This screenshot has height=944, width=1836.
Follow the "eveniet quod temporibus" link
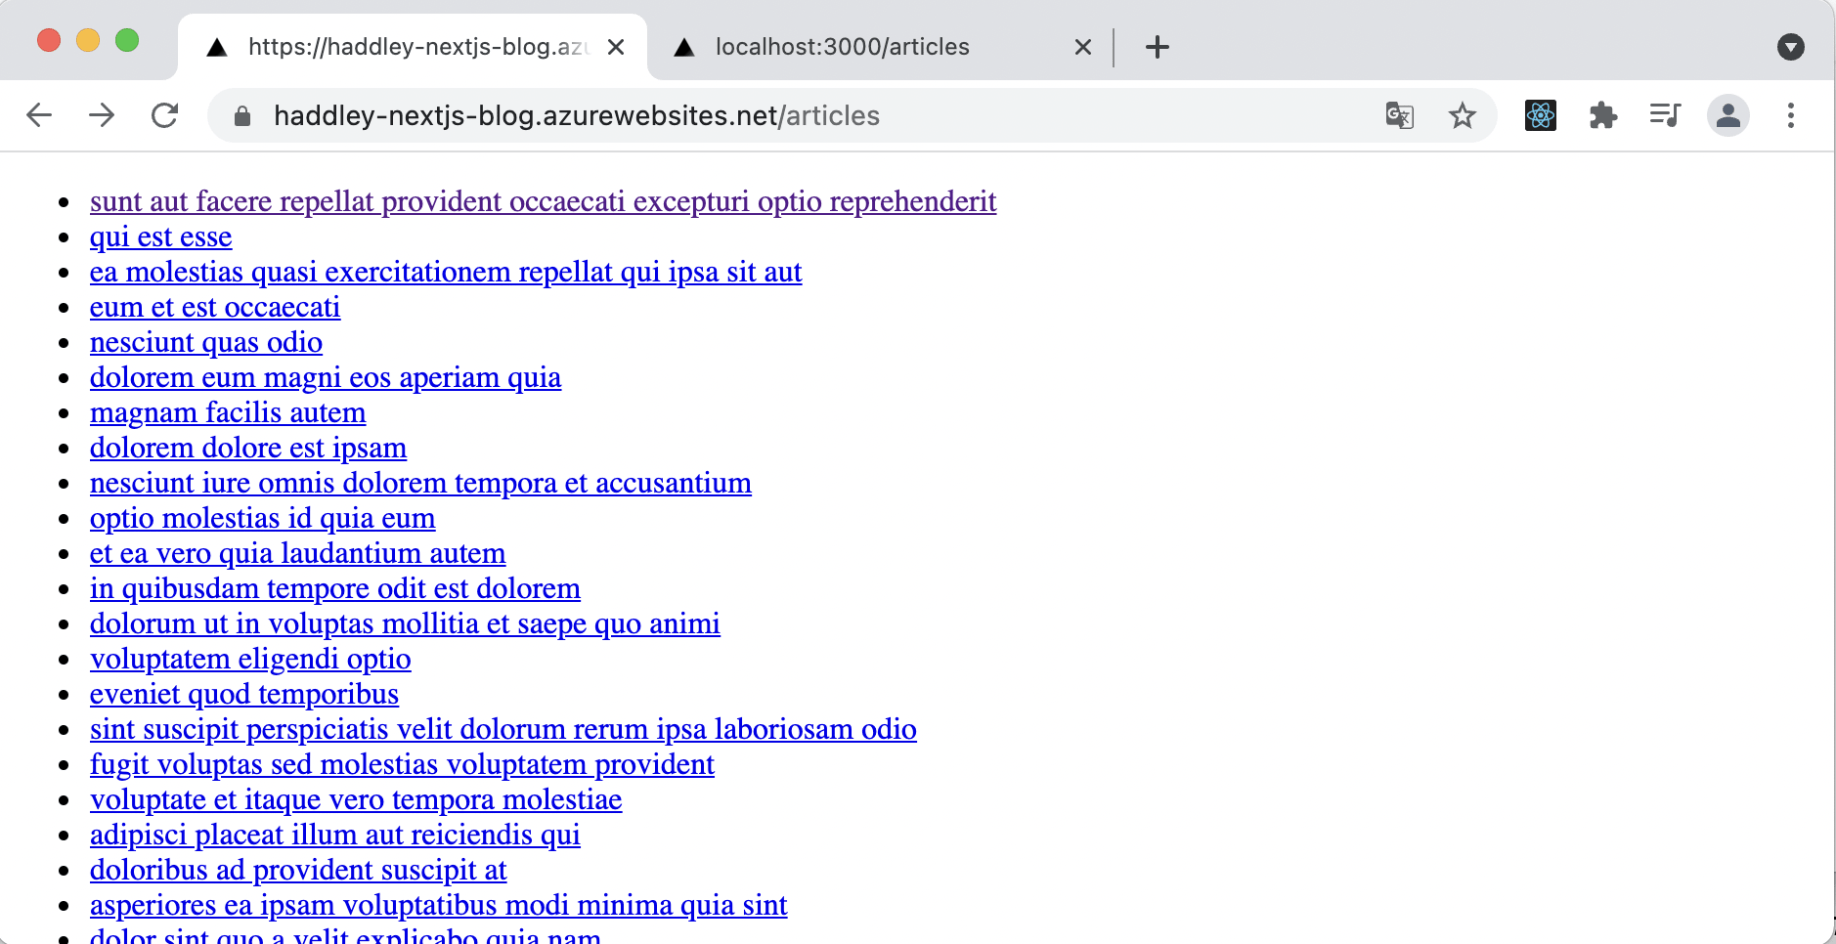click(x=244, y=695)
